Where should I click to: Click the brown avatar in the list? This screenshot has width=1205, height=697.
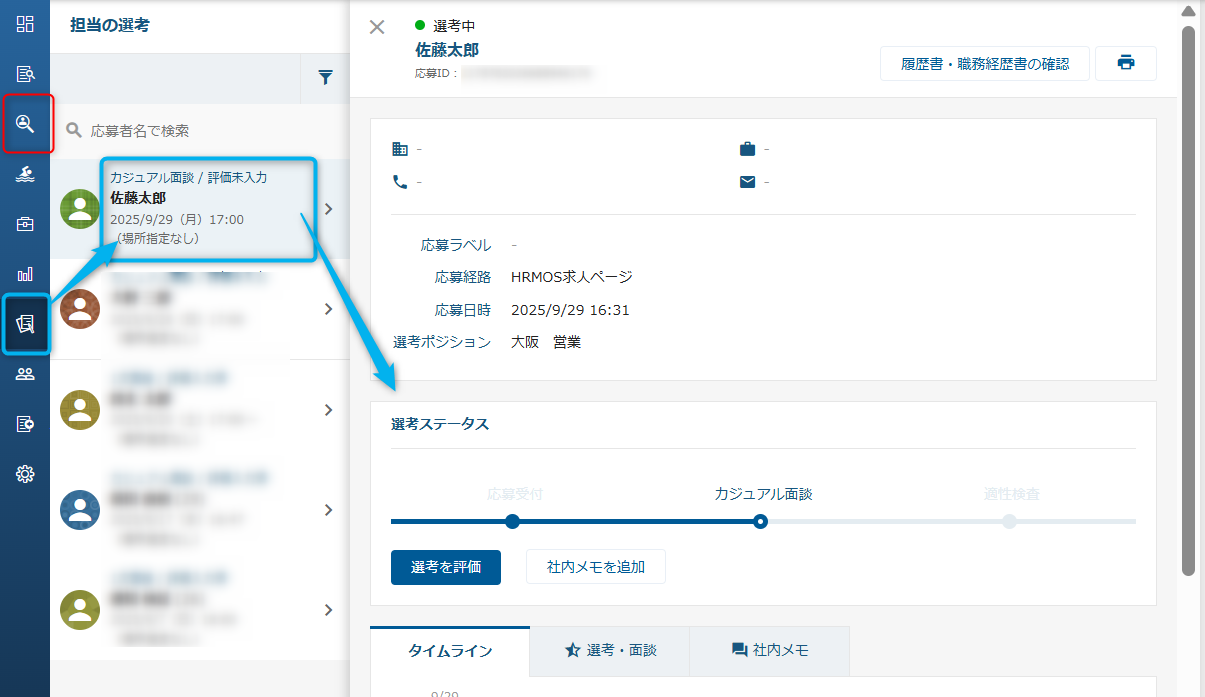[x=80, y=309]
